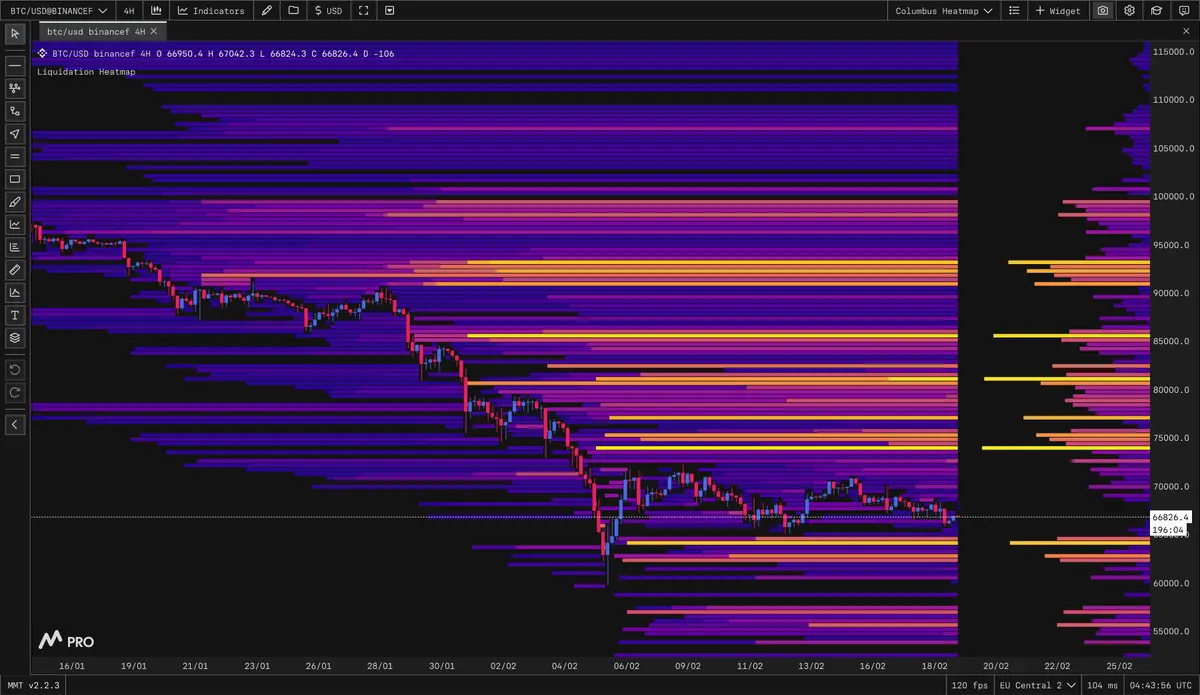Screen dimensions: 1200x695
Task: Close the chart widget panel
Action: 1187,32
